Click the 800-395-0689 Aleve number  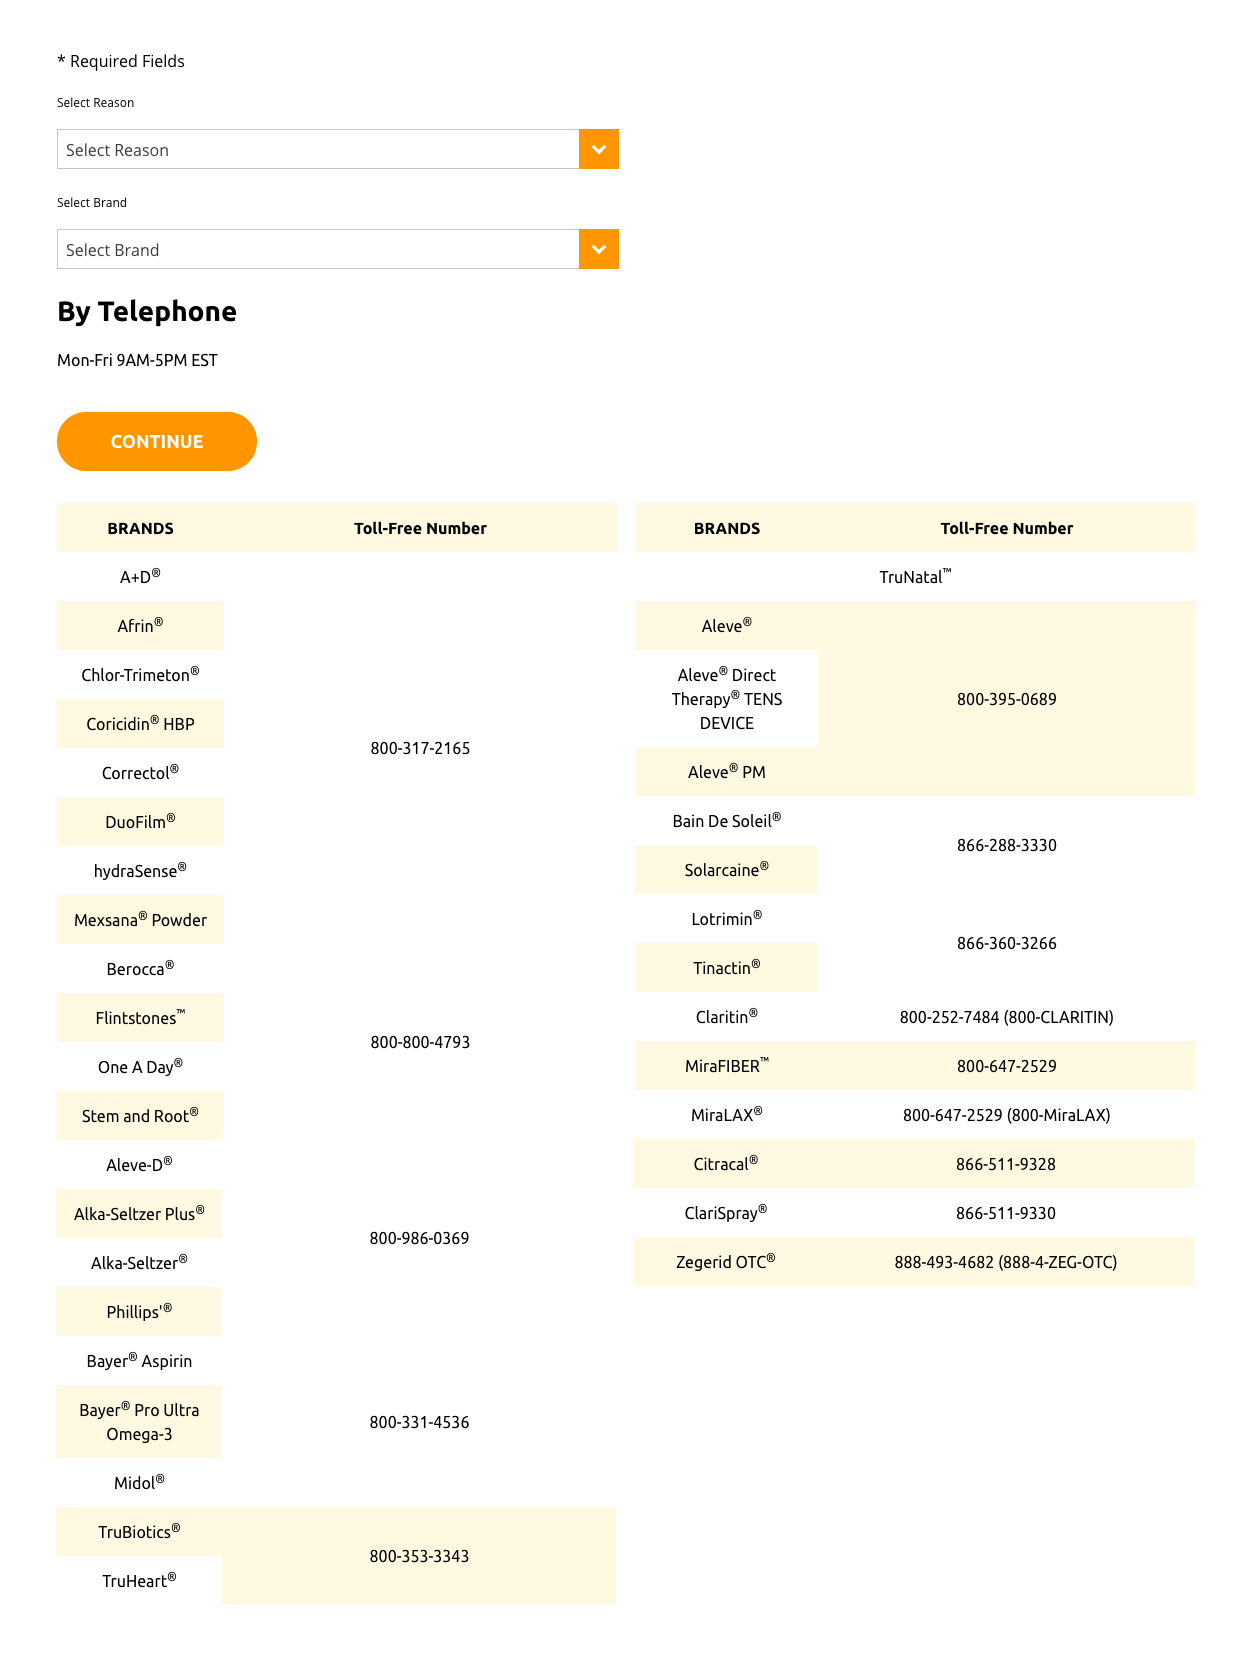[1006, 699]
